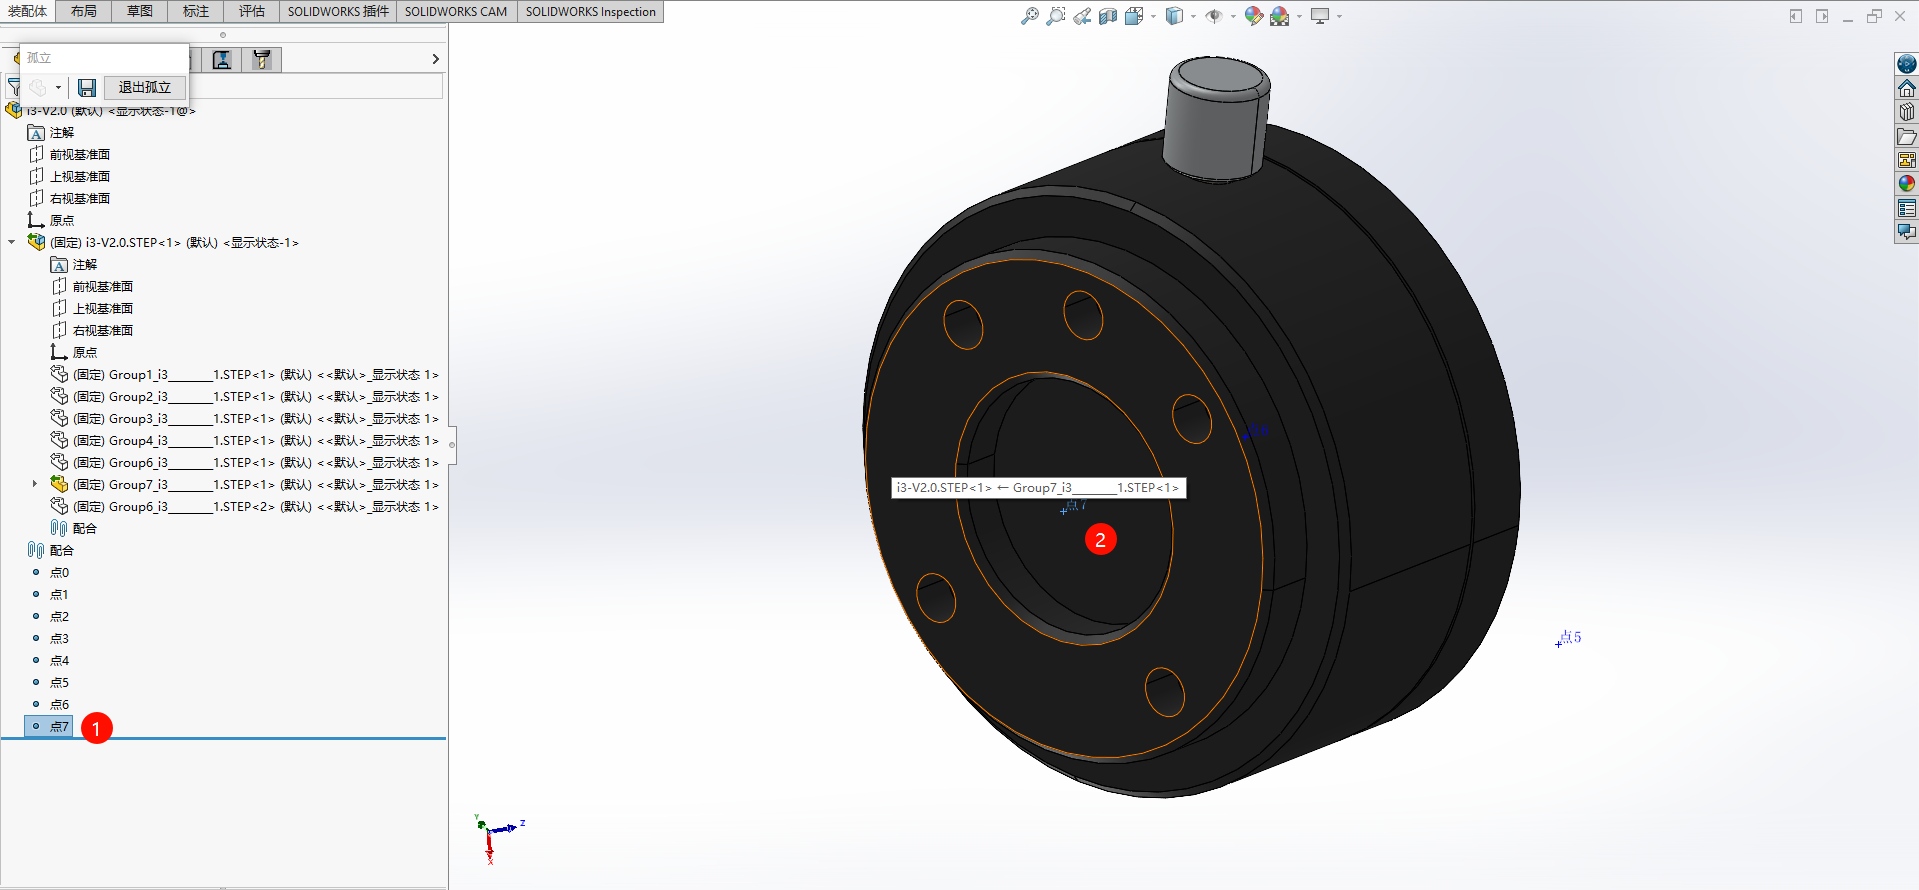Viewport: 1919px width, 890px height.
Task: Click the Apply Scene icon
Action: (x=1280, y=16)
